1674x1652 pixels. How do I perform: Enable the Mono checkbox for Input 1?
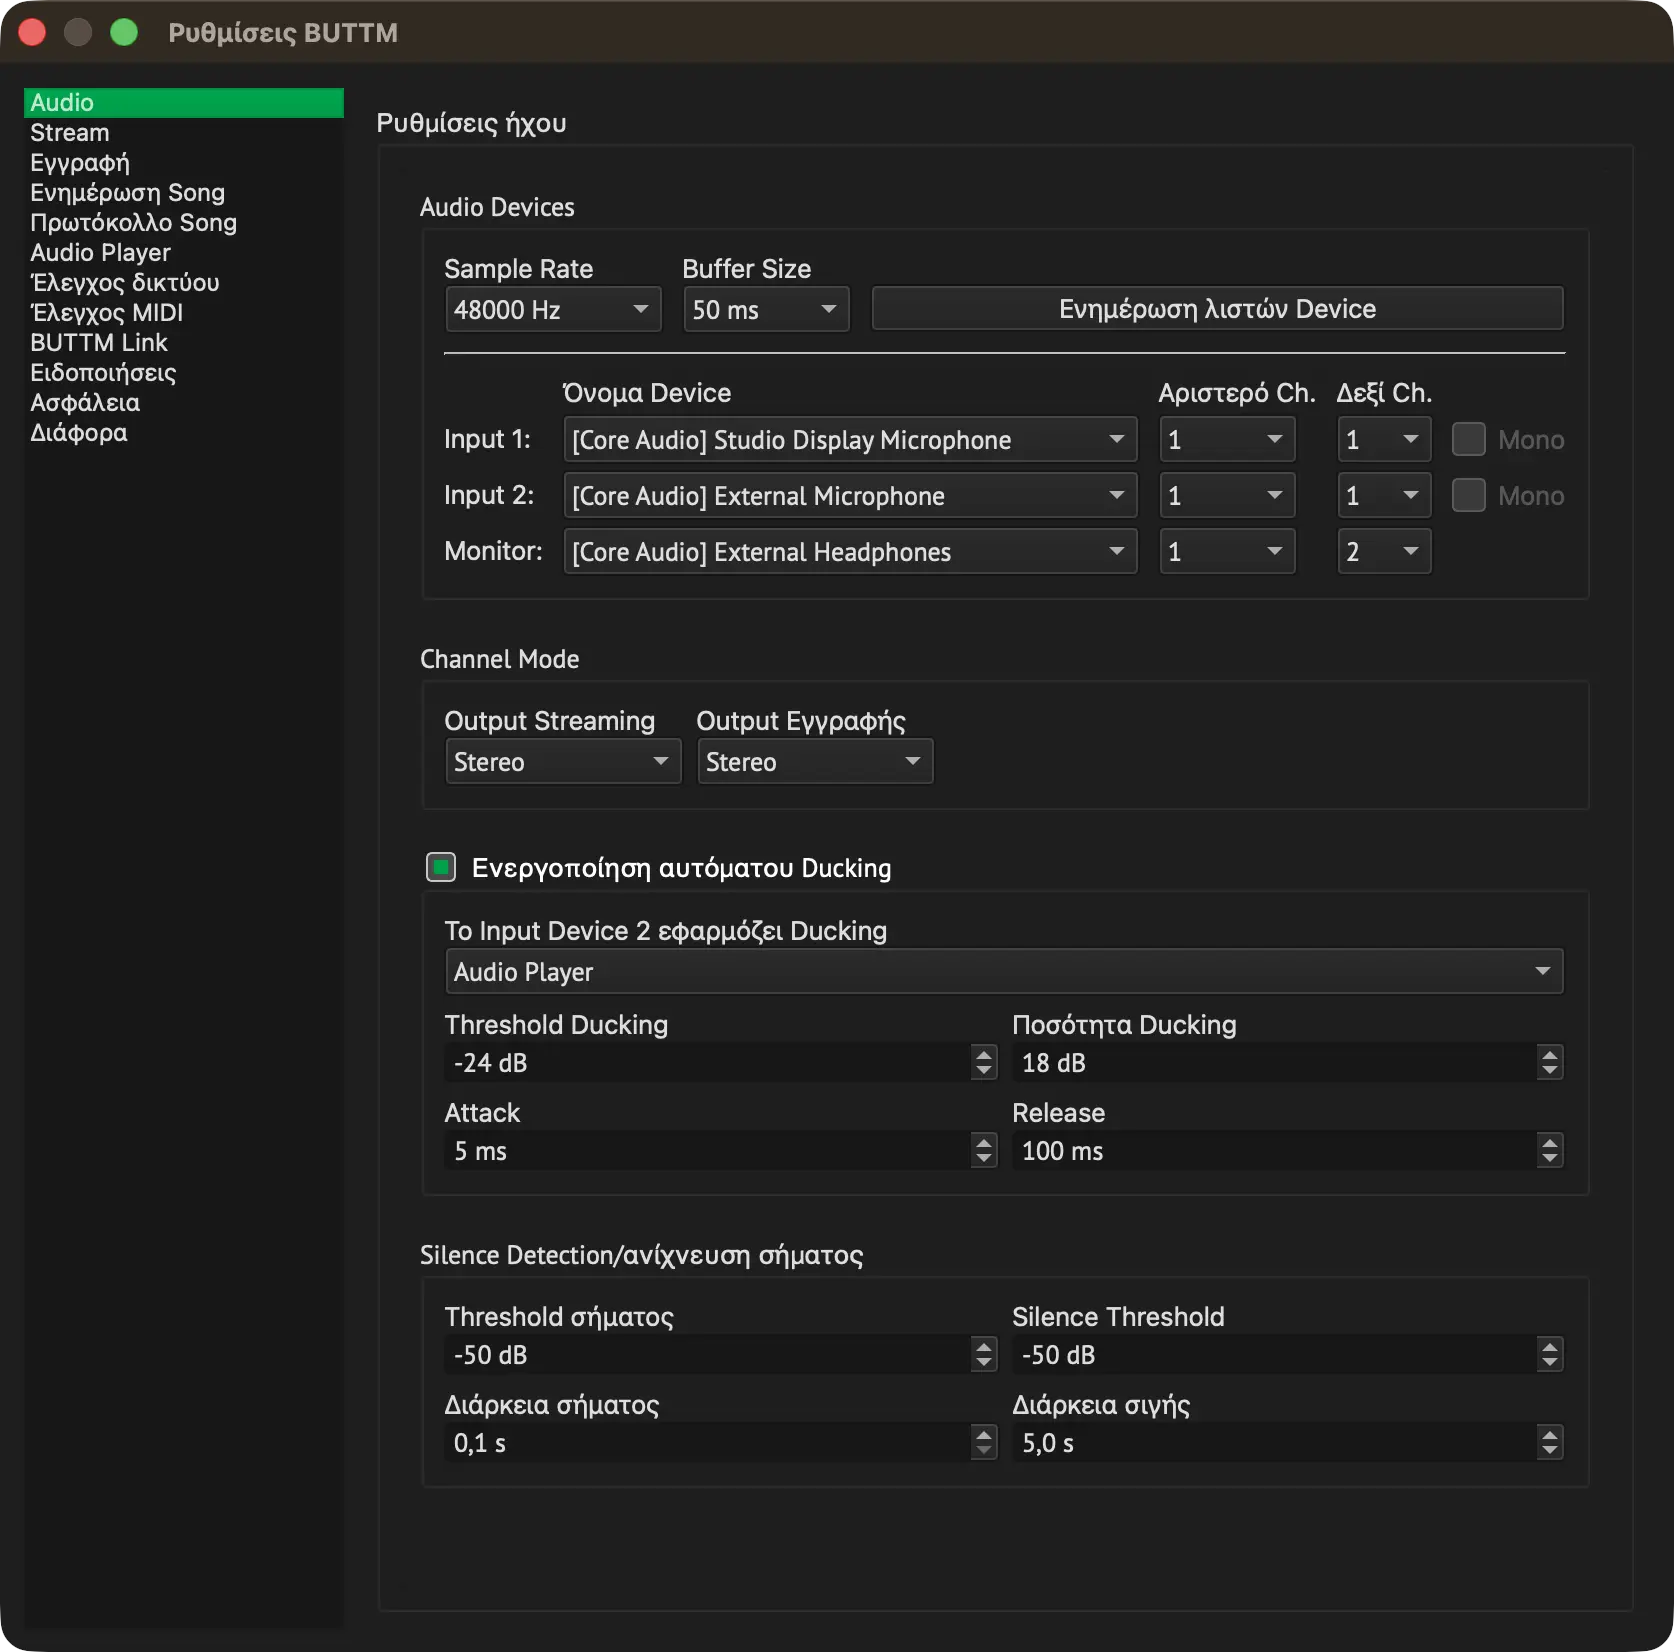click(x=1468, y=440)
